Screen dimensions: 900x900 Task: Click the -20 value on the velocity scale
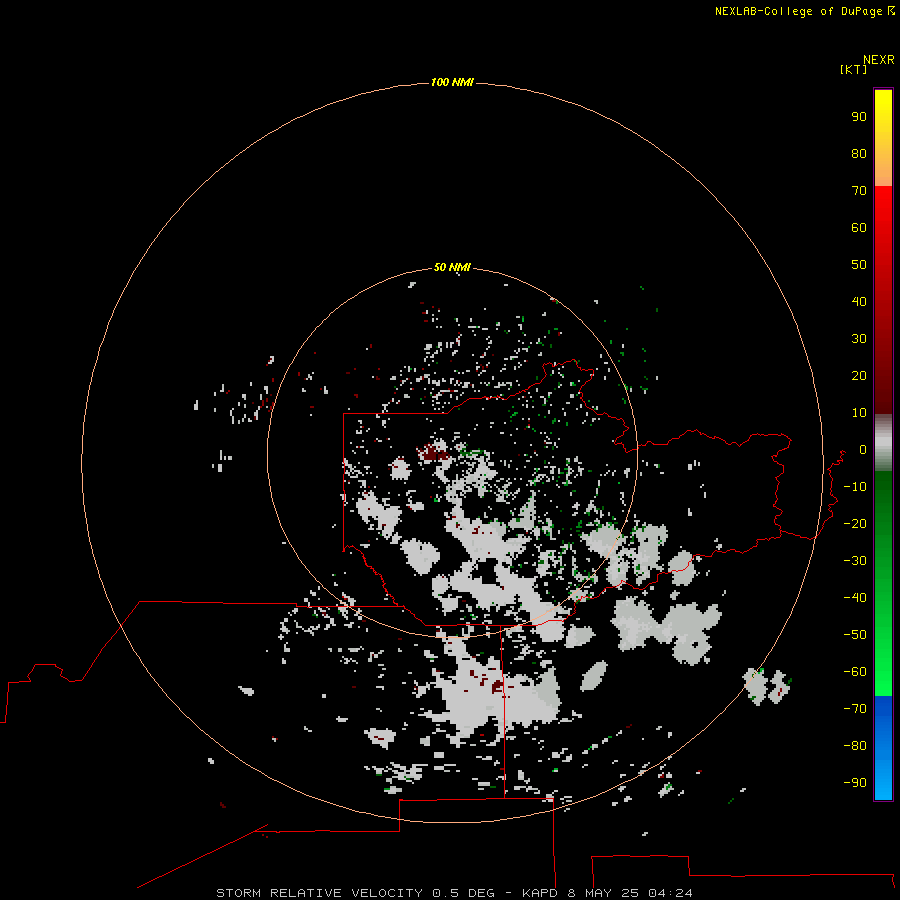click(x=855, y=524)
